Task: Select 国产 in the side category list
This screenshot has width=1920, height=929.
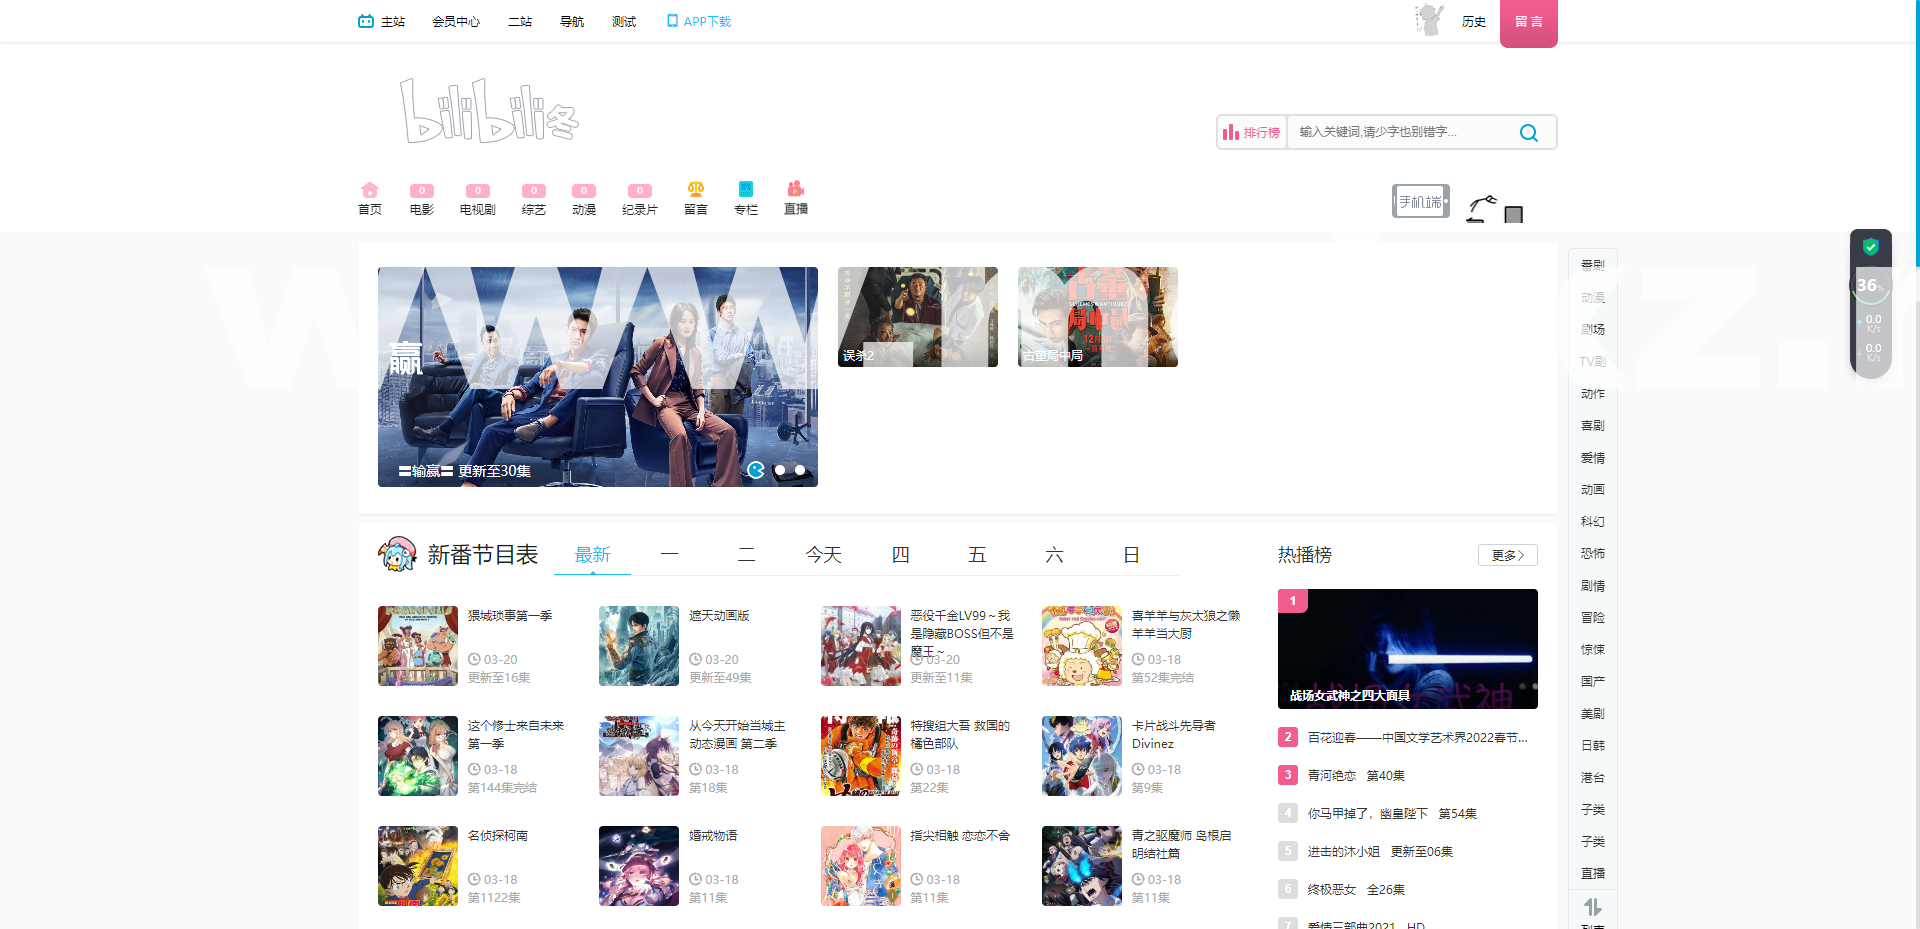Action: click(1593, 682)
